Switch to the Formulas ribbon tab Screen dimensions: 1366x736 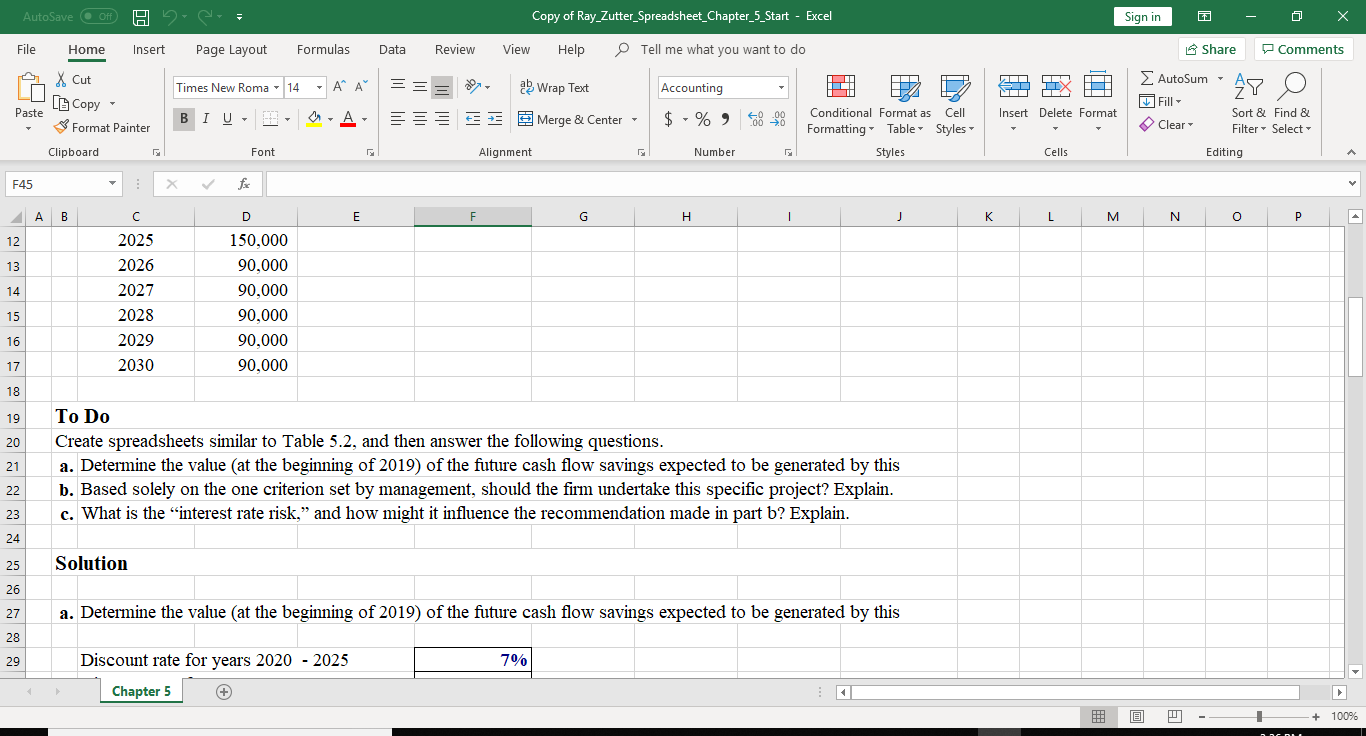click(323, 49)
